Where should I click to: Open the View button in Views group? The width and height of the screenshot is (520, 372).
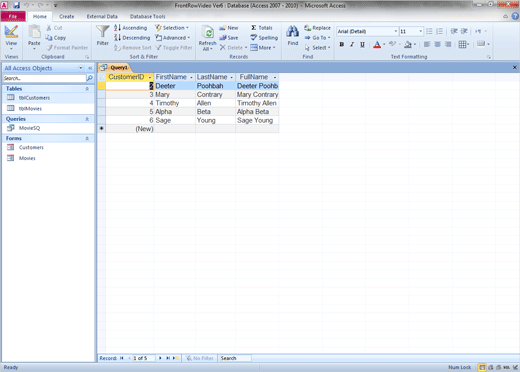click(x=11, y=37)
